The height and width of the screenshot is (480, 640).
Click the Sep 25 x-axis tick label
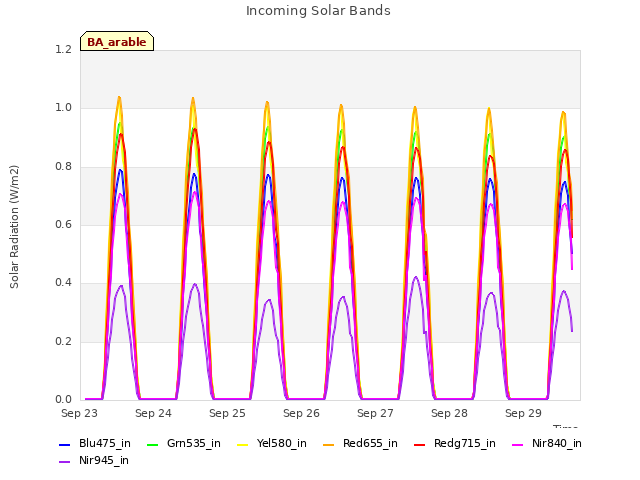(227, 413)
